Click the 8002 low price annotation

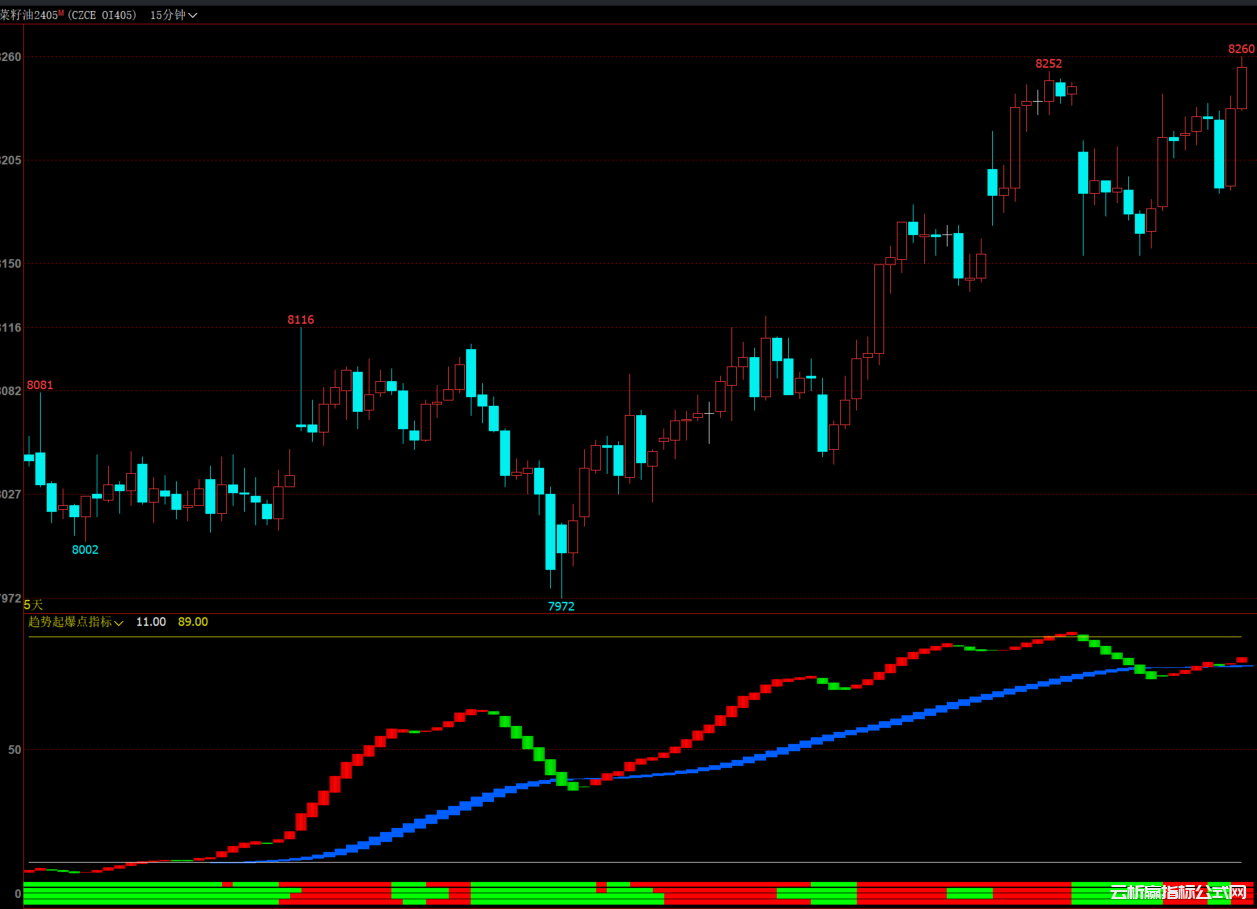[85, 550]
